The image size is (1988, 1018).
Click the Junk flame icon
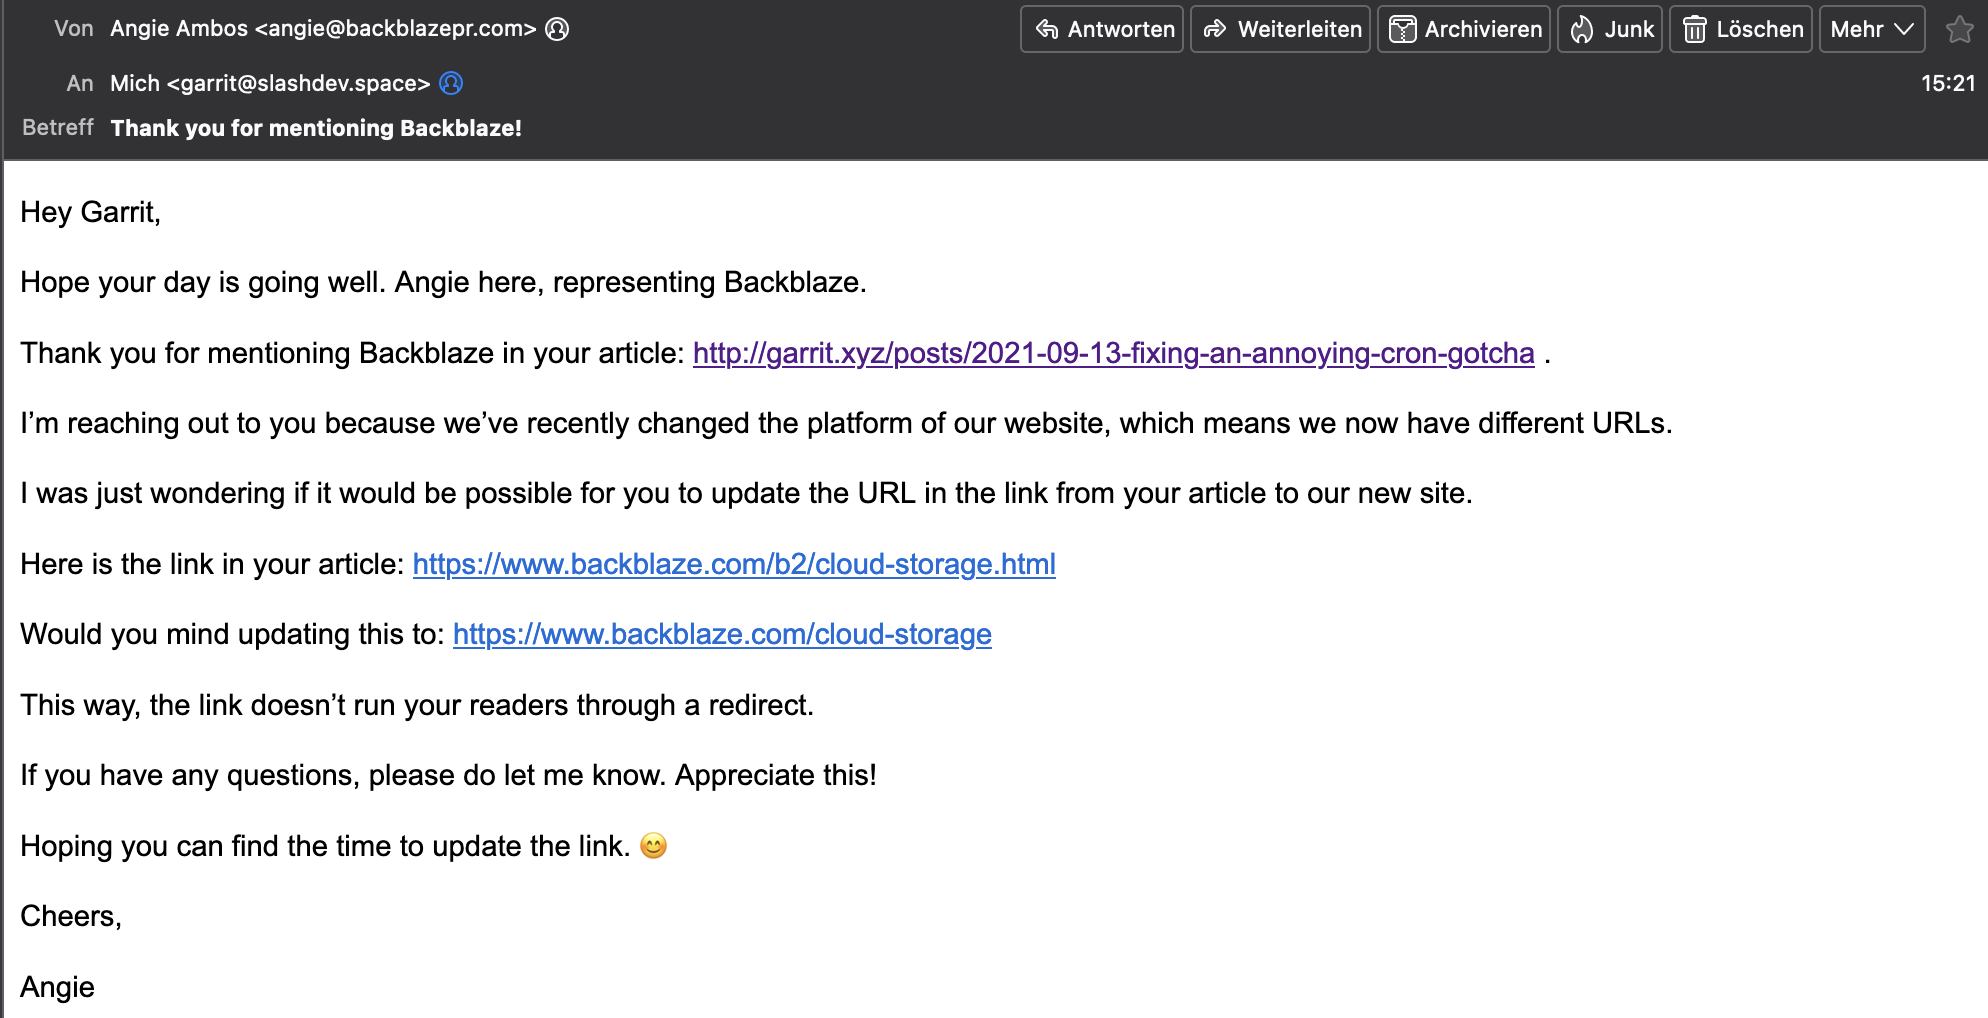point(1582,29)
